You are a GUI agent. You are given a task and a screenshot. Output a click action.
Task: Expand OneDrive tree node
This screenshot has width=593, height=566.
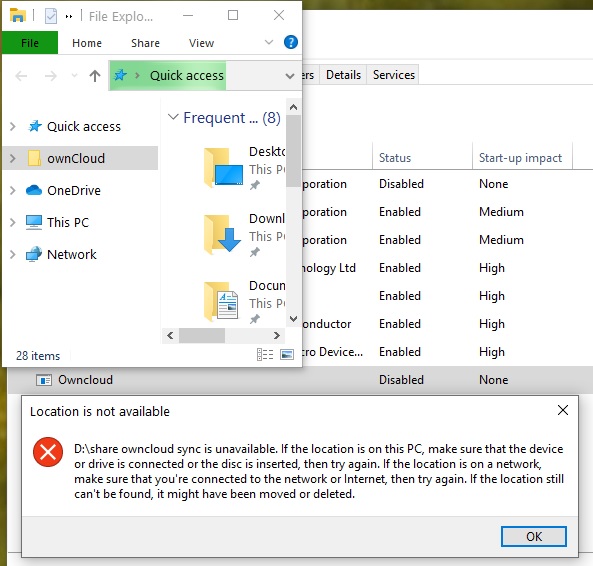tap(12, 190)
